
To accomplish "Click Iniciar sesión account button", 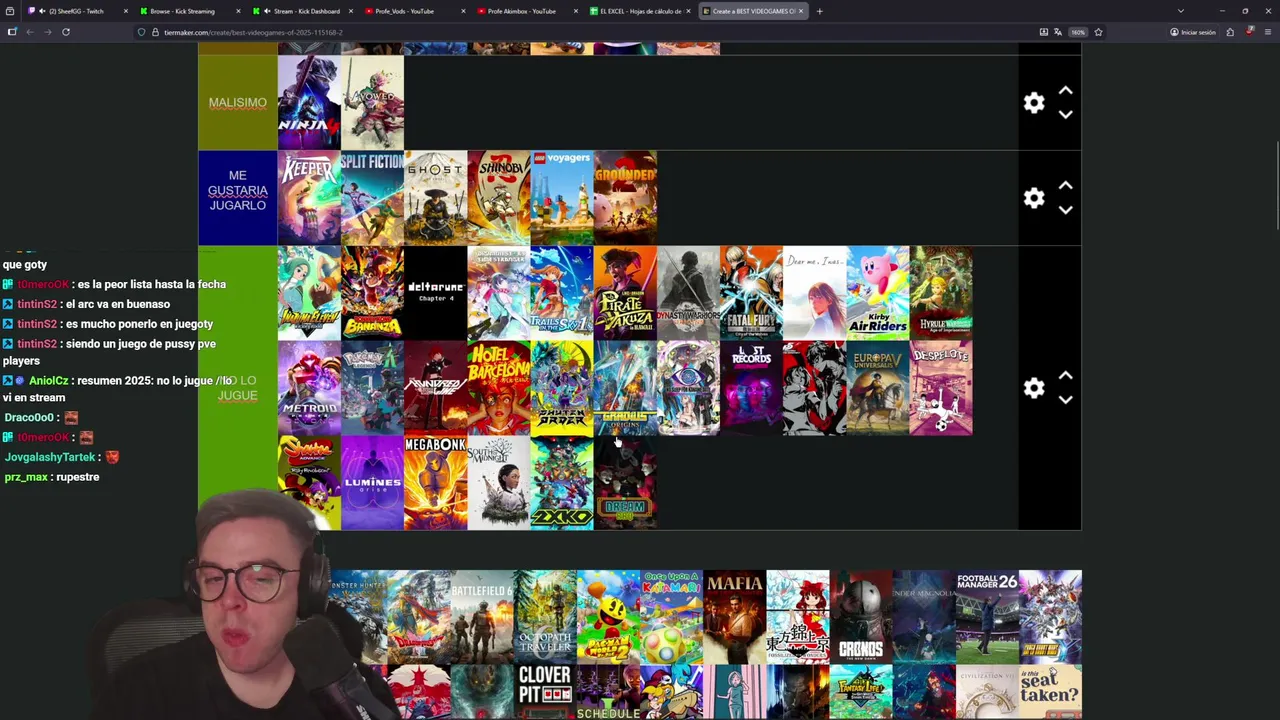I will [1193, 32].
